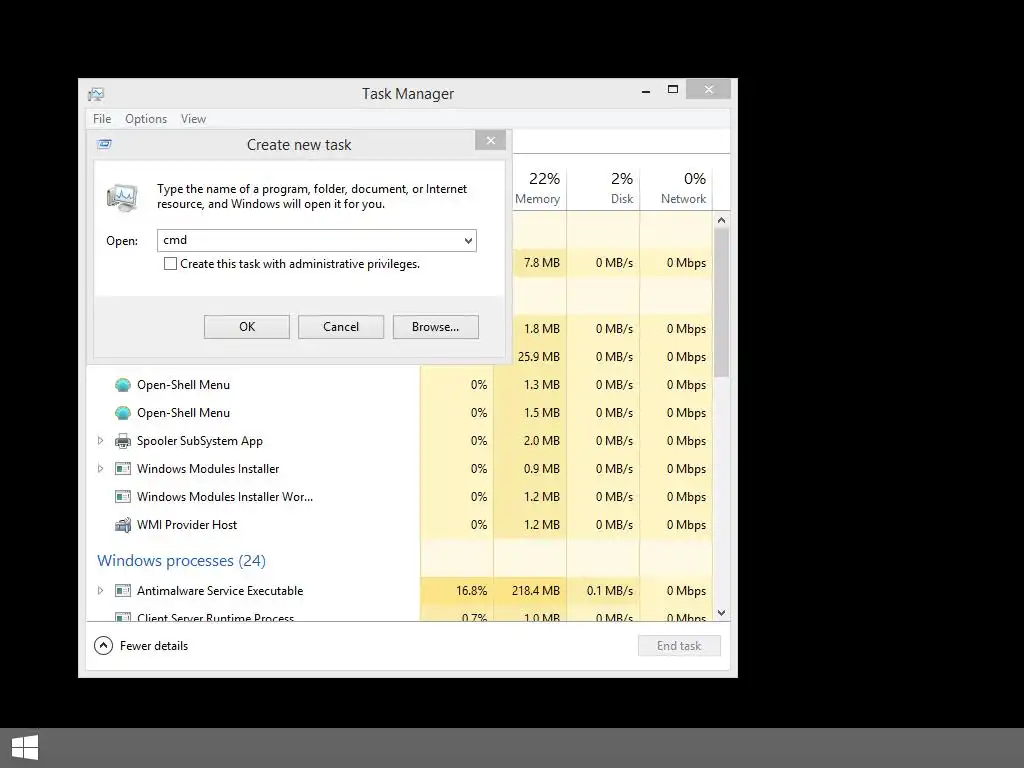1024x768 pixels.
Task: Select the first Open-Shell Menu row name
Action: click(x=184, y=385)
